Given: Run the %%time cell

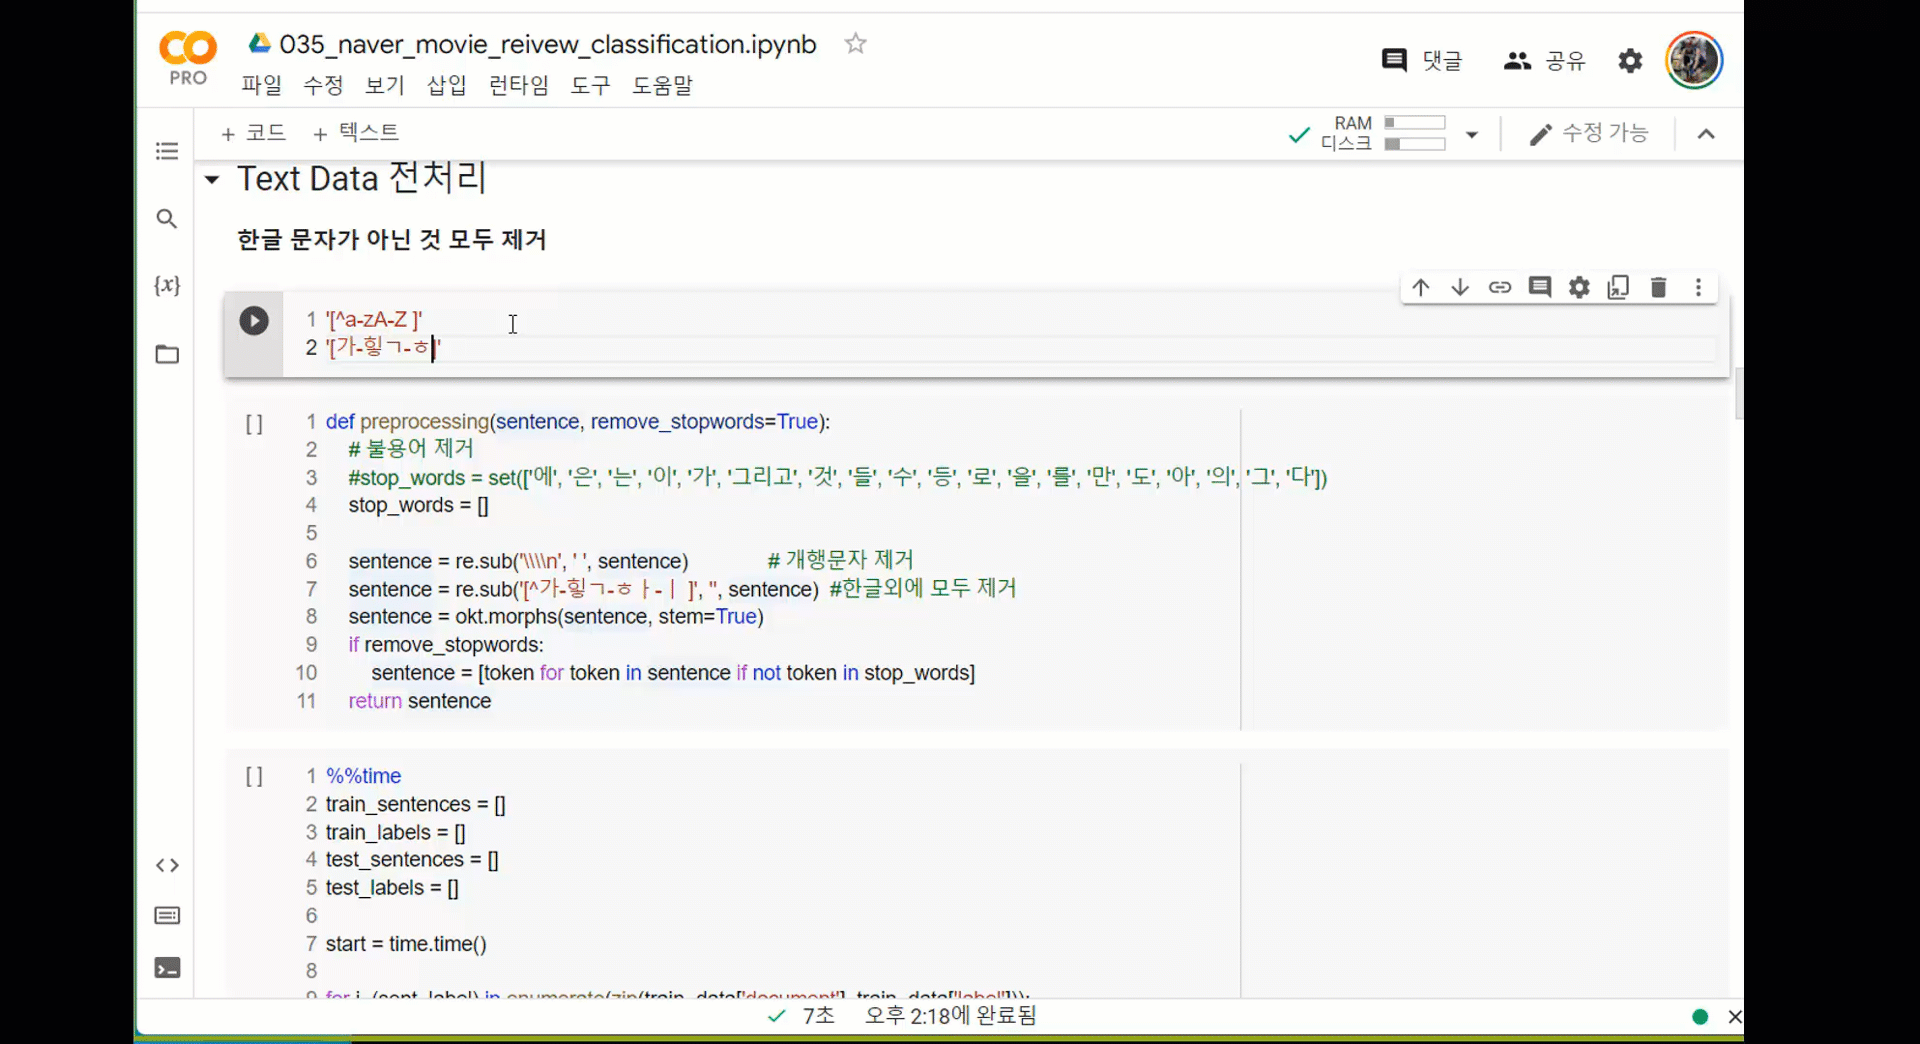Looking at the screenshot, I should tap(254, 777).
